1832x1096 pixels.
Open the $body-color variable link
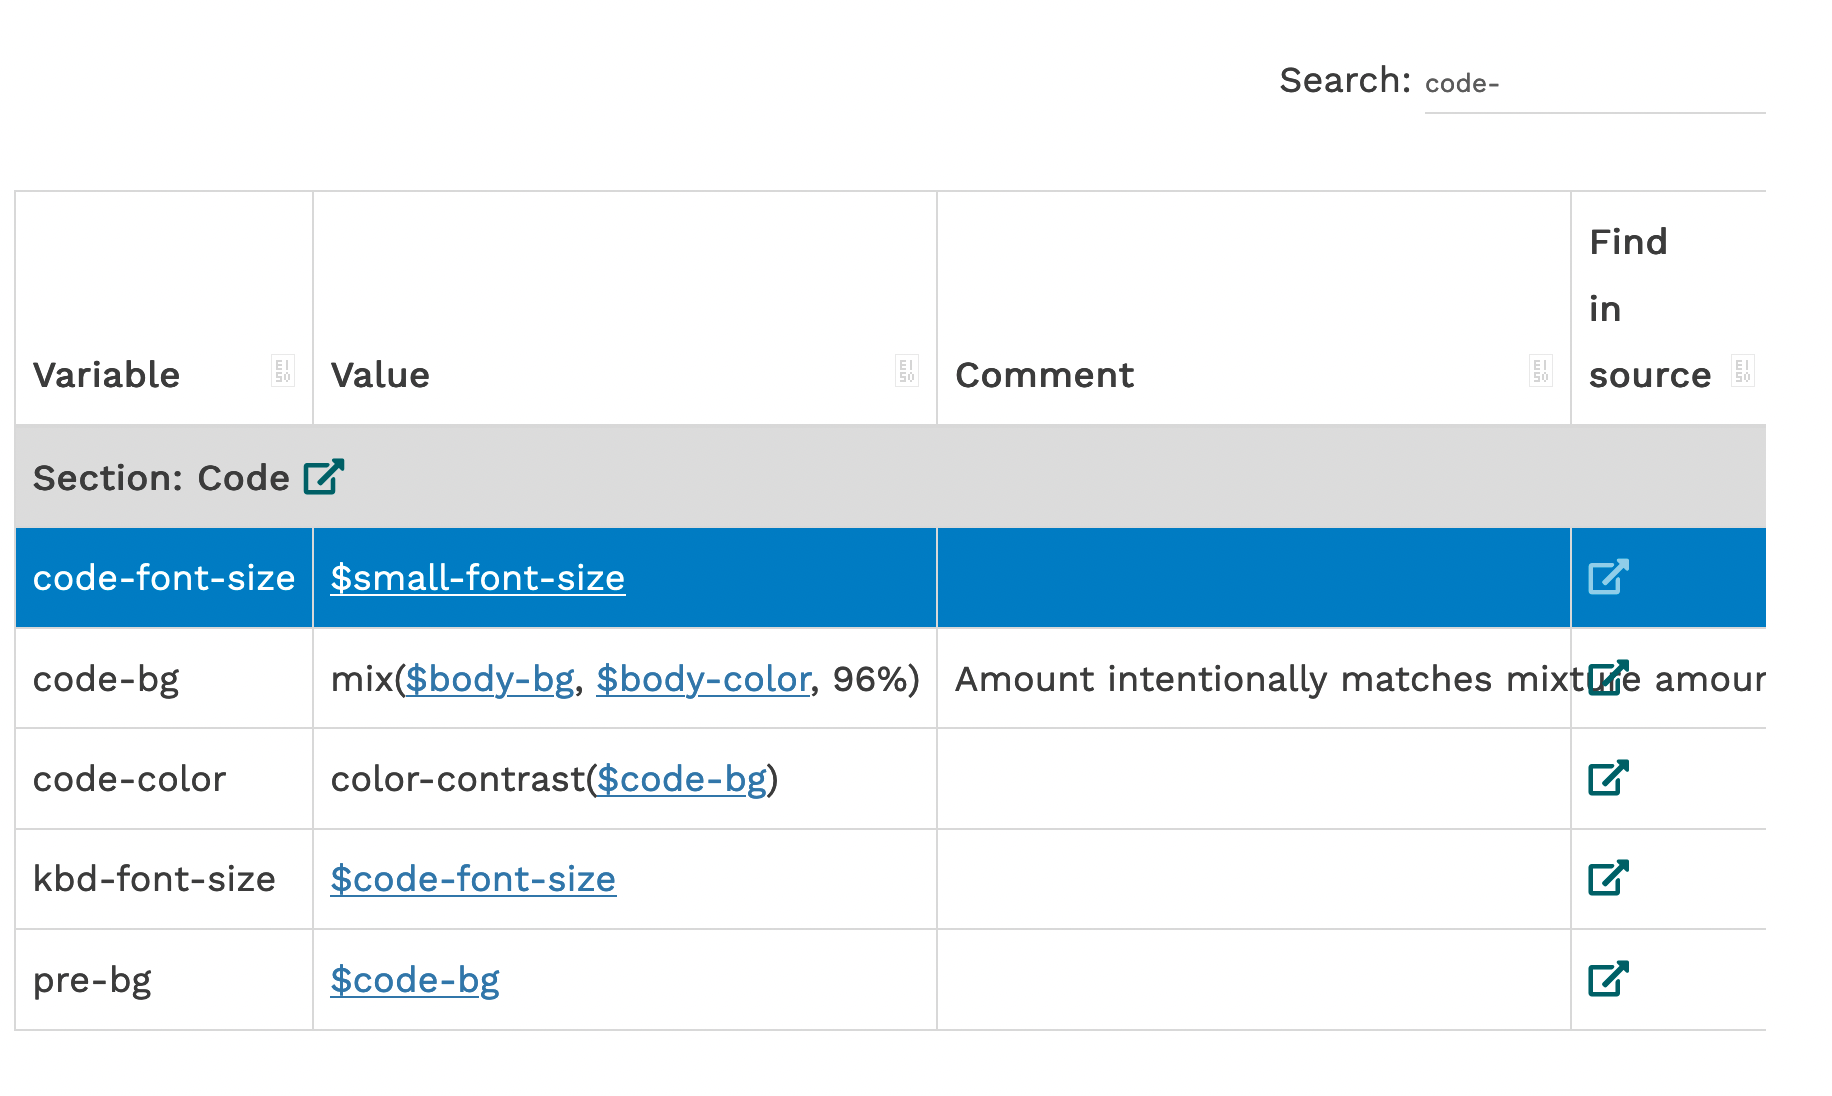coord(703,678)
